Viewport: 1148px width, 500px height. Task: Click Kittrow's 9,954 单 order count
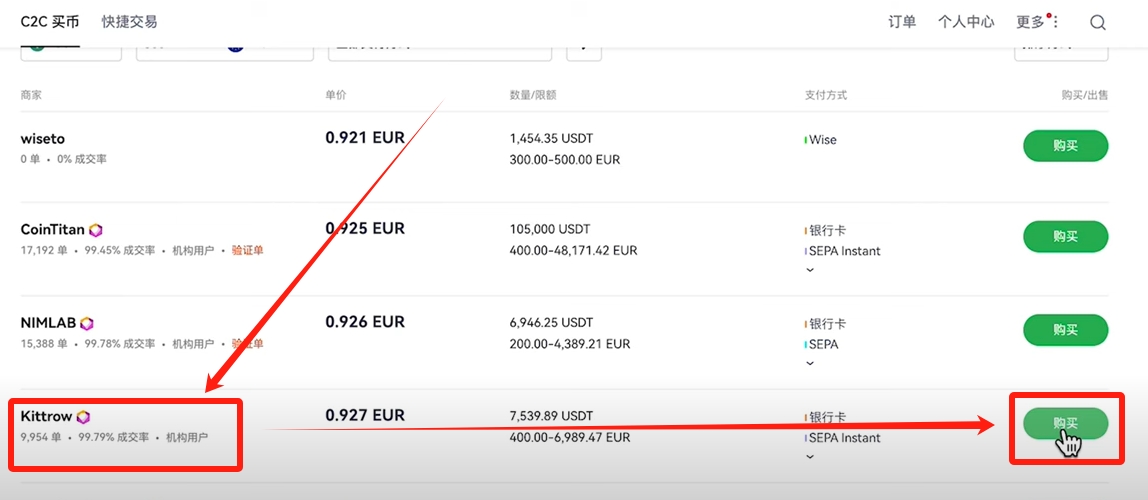(41, 437)
